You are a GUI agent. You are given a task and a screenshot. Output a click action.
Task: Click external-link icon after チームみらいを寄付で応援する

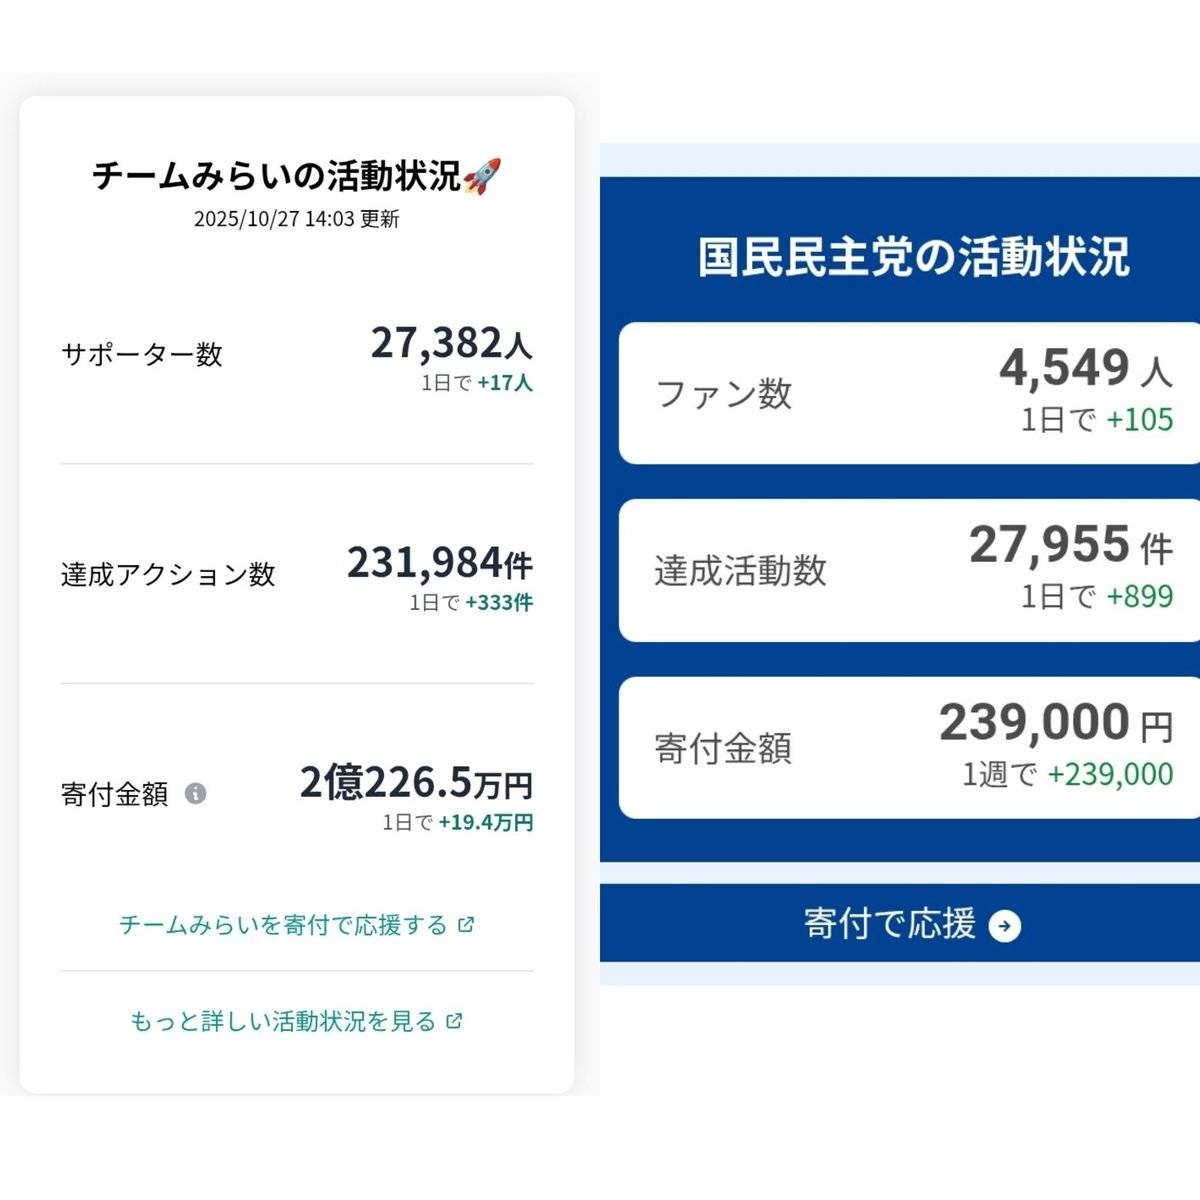[x=466, y=925]
